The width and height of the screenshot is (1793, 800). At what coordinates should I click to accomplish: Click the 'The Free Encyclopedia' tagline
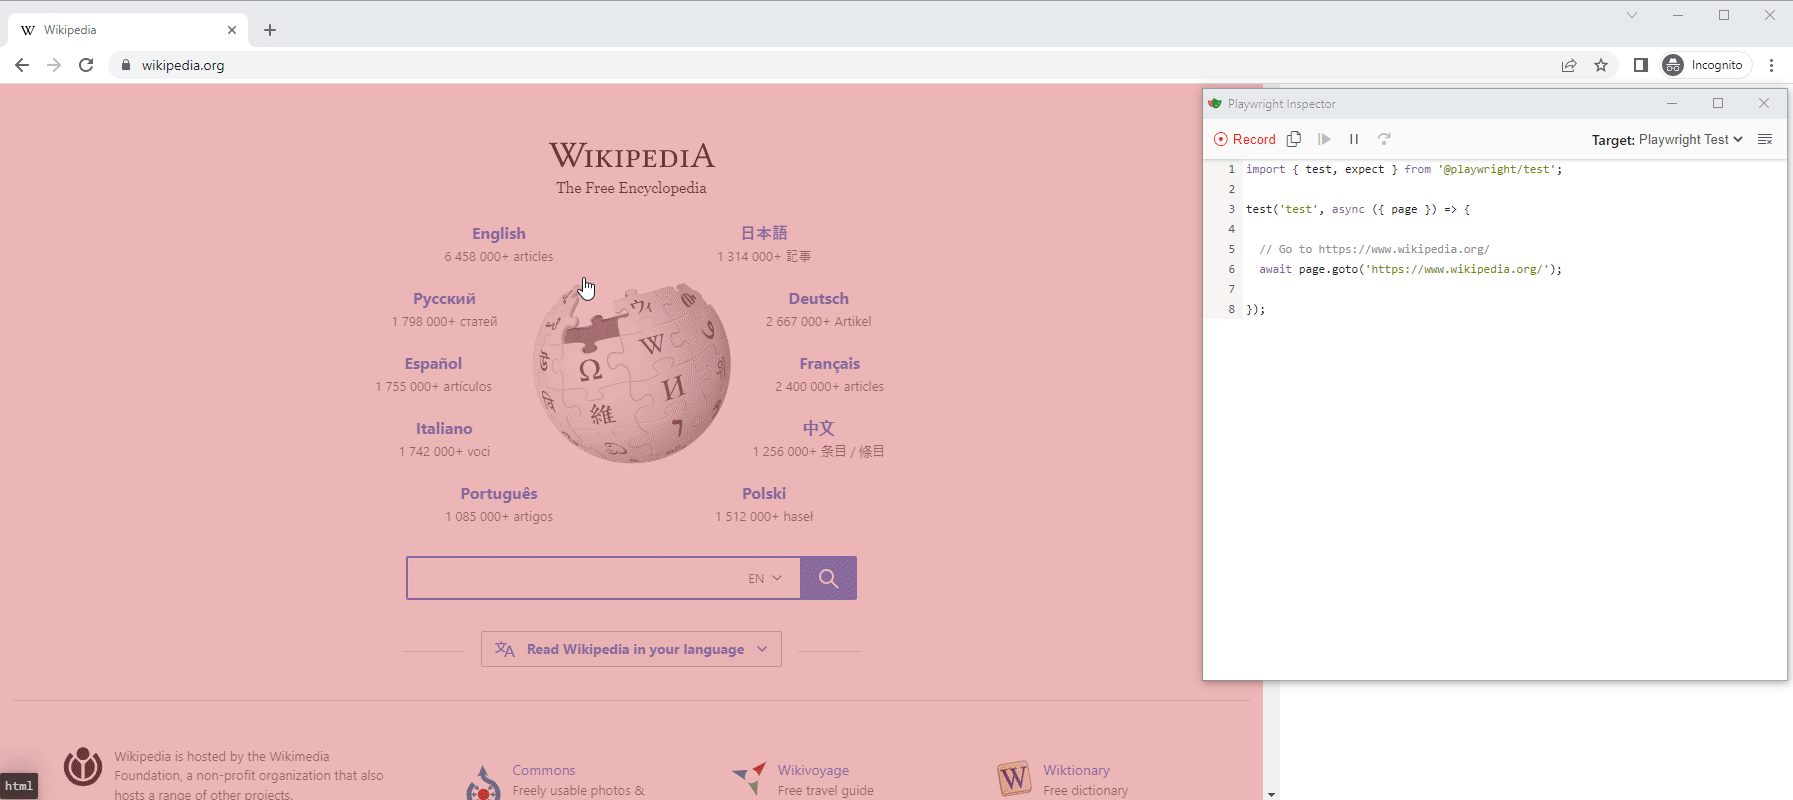click(631, 188)
